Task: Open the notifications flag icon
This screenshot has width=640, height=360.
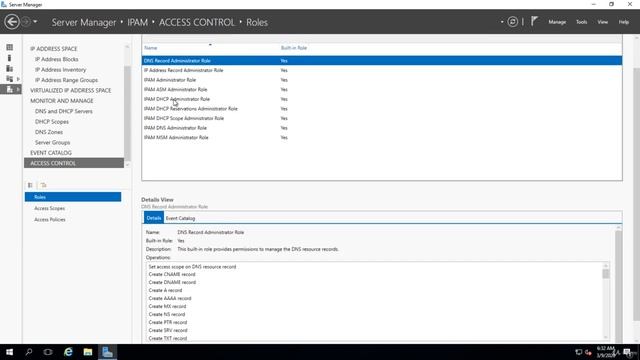Action: coord(534,21)
